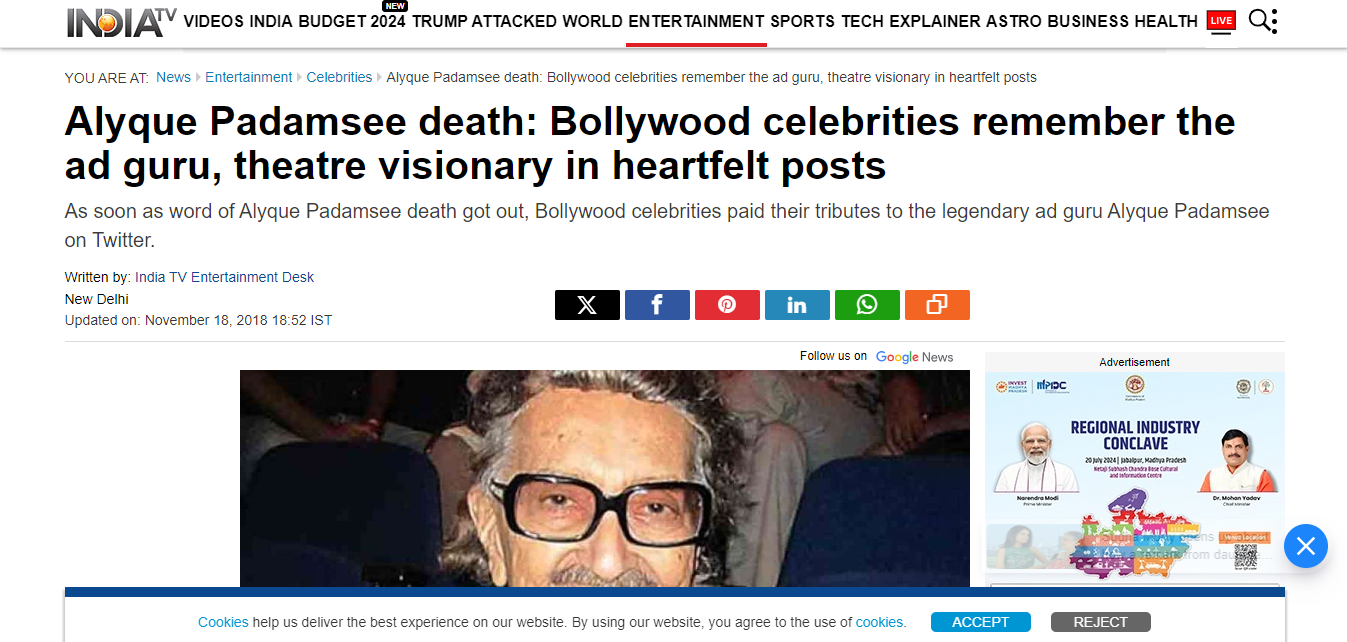Go to Sports section
This screenshot has height=642, width=1347.
pos(803,21)
